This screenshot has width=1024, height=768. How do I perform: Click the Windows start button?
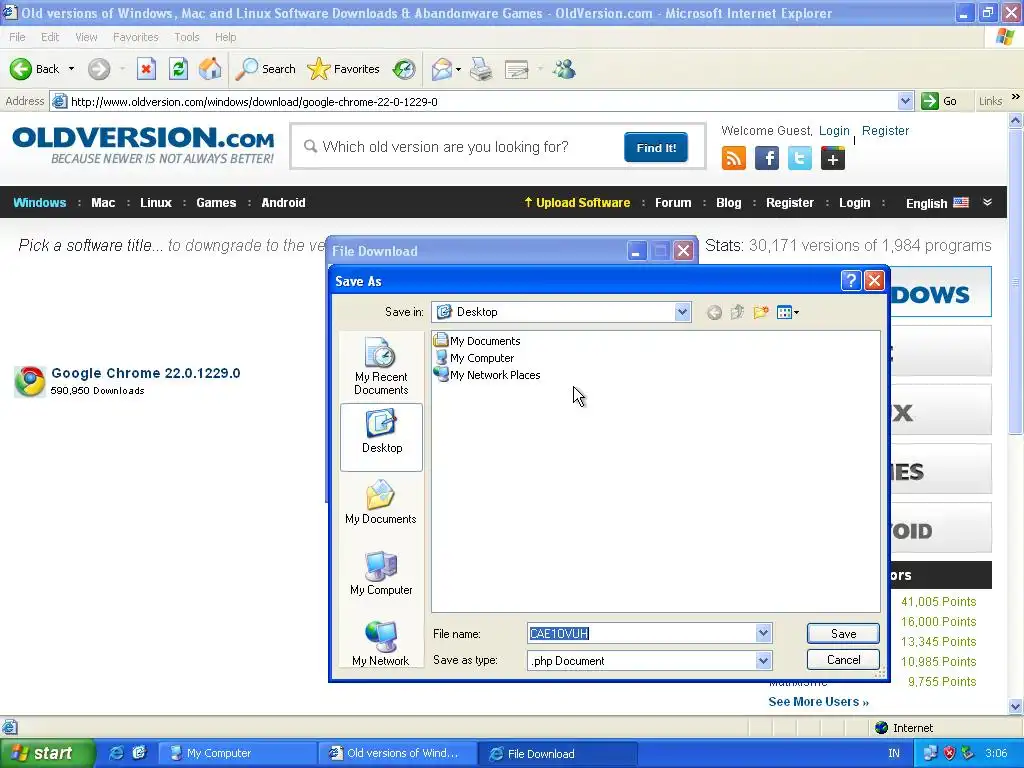46,754
